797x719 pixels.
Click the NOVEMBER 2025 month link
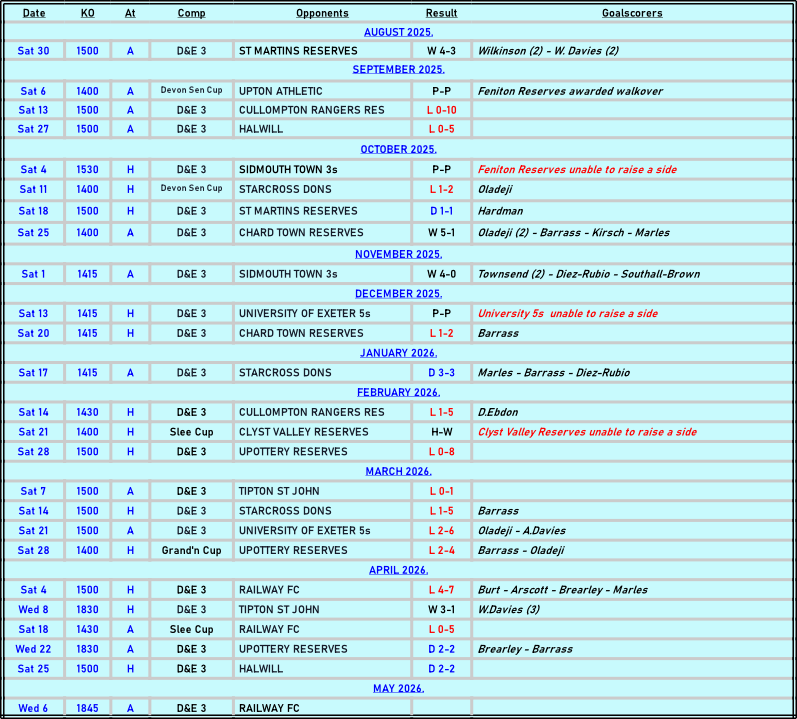(x=398, y=254)
